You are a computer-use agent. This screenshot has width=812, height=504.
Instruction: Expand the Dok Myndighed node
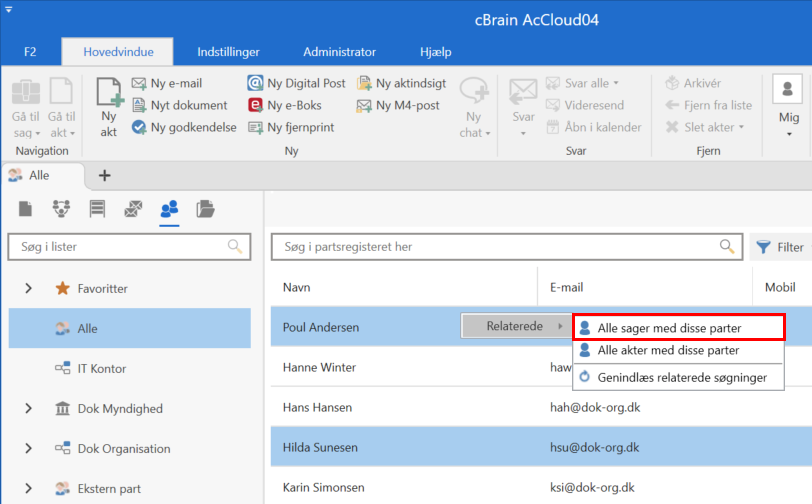(28, 408)
